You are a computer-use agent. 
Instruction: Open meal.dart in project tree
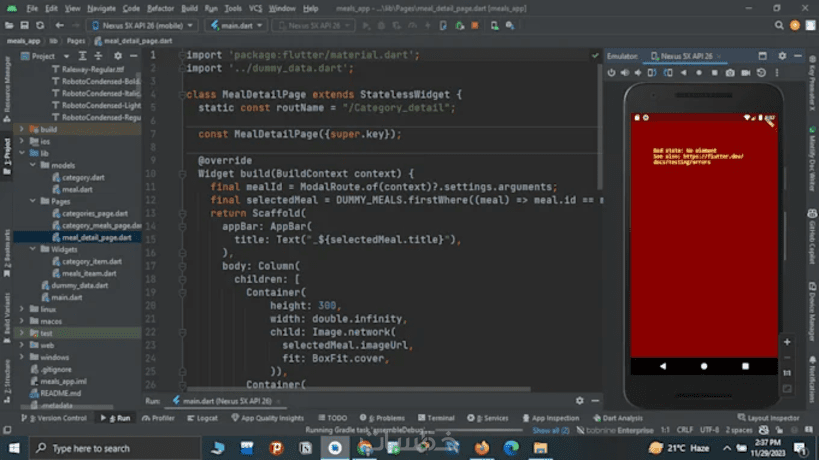[73, 189]
